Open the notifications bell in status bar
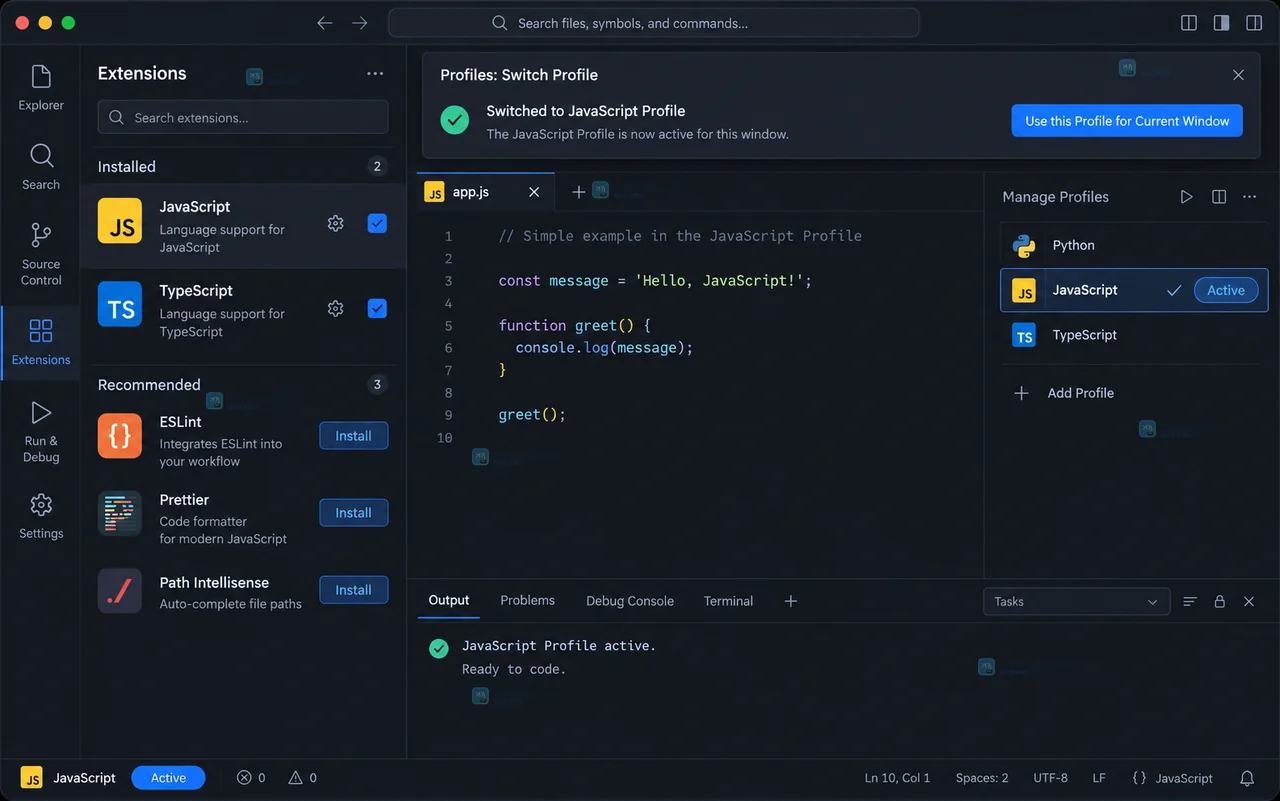 pyautogui.click(x=1247, y=778)
